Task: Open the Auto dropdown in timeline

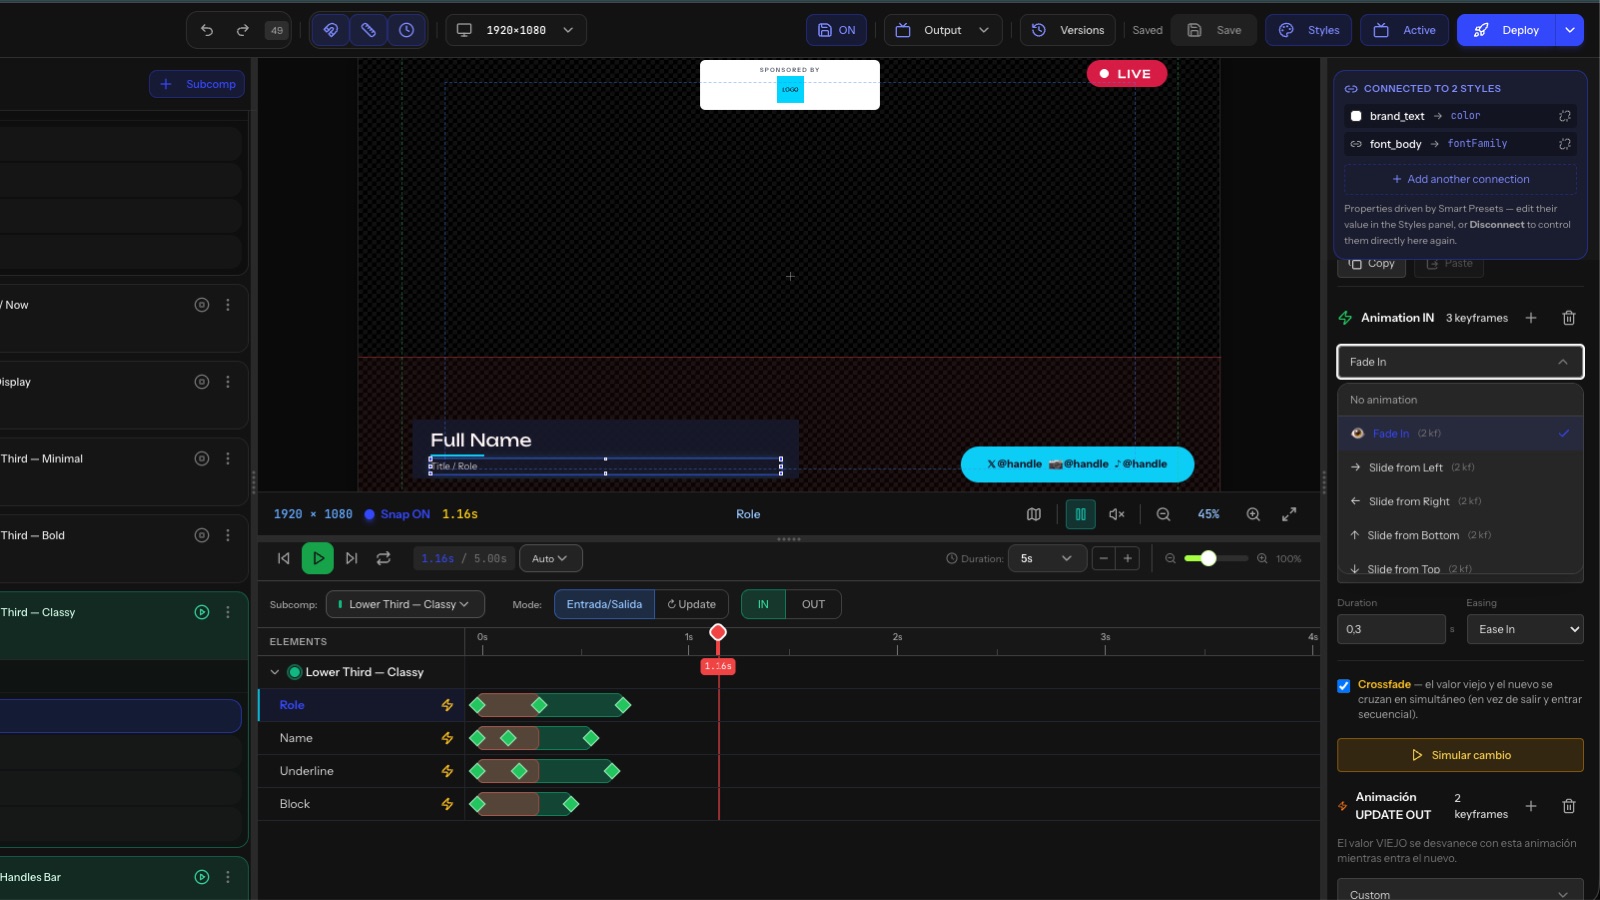Action: point(551,558)
